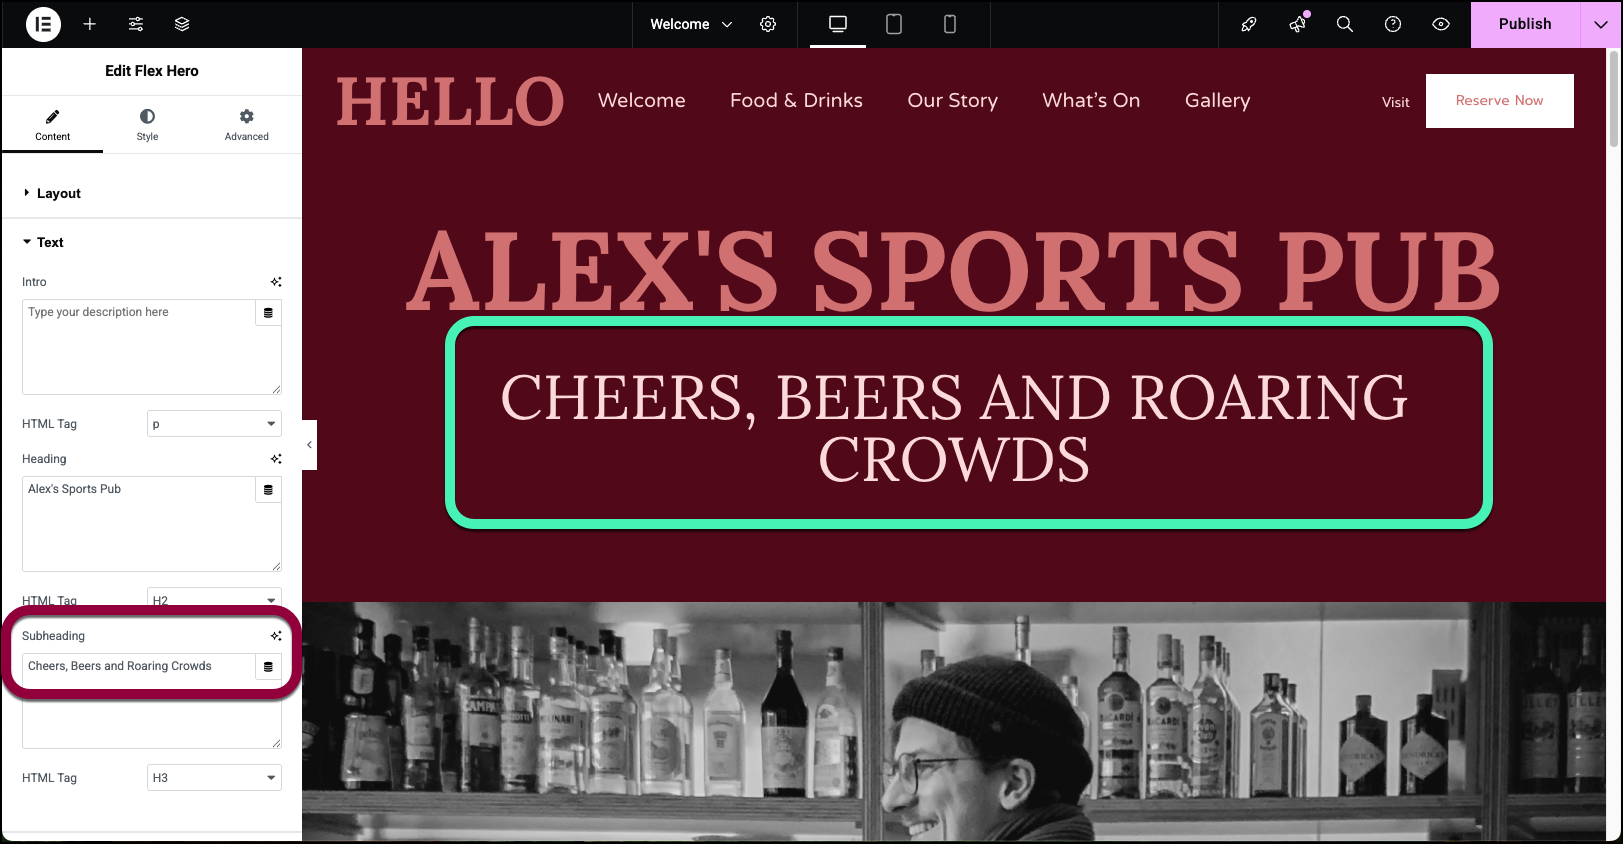Click dynamic tags icon in Heading field
This screenshot has width=1623, height=844.
pyautogui.click(x=268, y=490)
